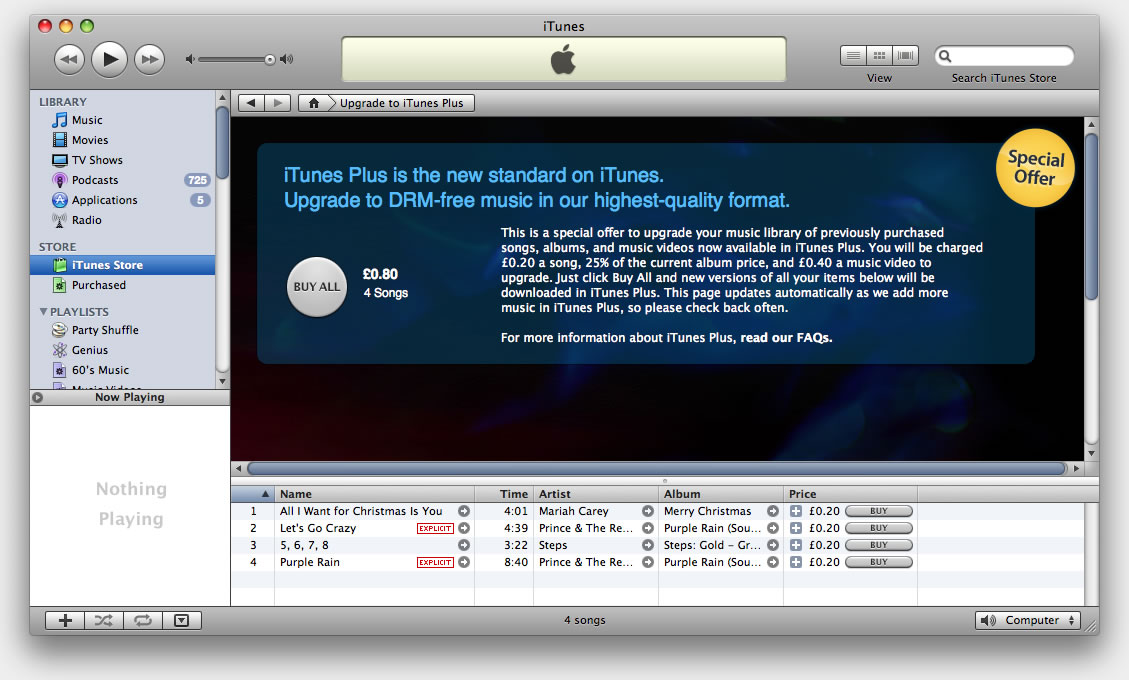
Task: Open the read our FAQs link
Action: point(786,338)
